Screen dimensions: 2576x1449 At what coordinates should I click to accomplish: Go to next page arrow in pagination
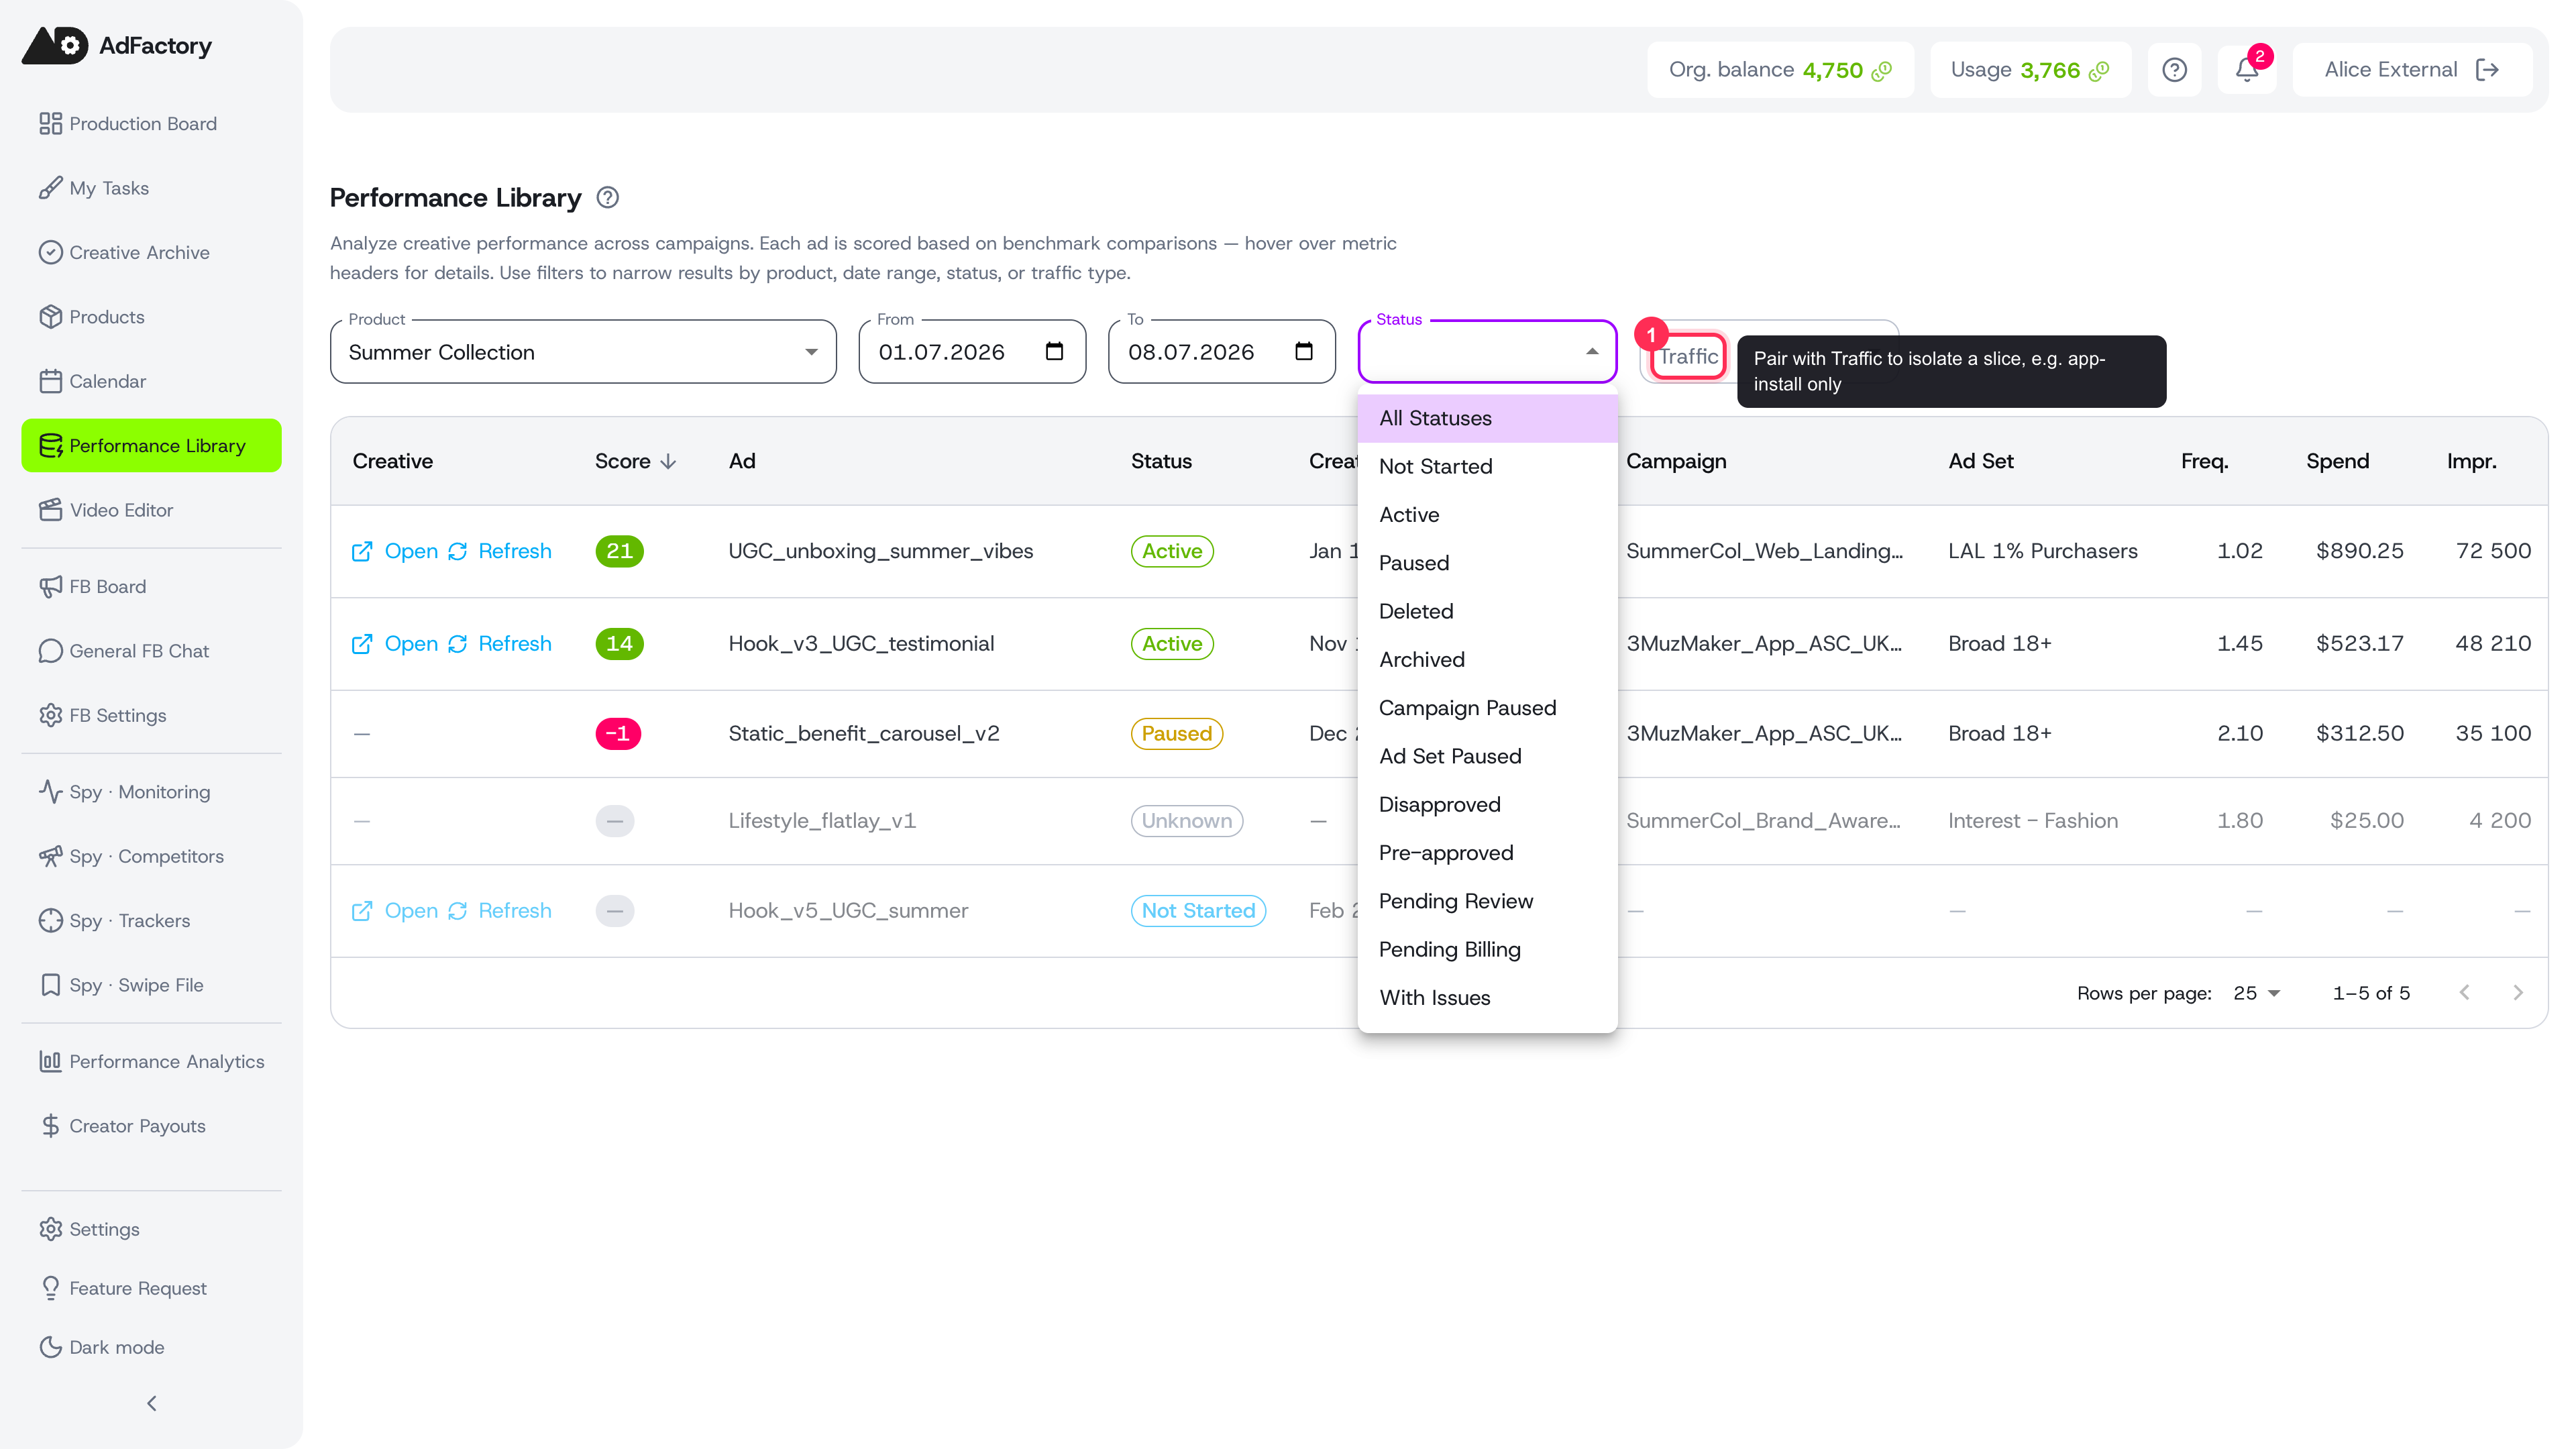[x=2518, y=993]
